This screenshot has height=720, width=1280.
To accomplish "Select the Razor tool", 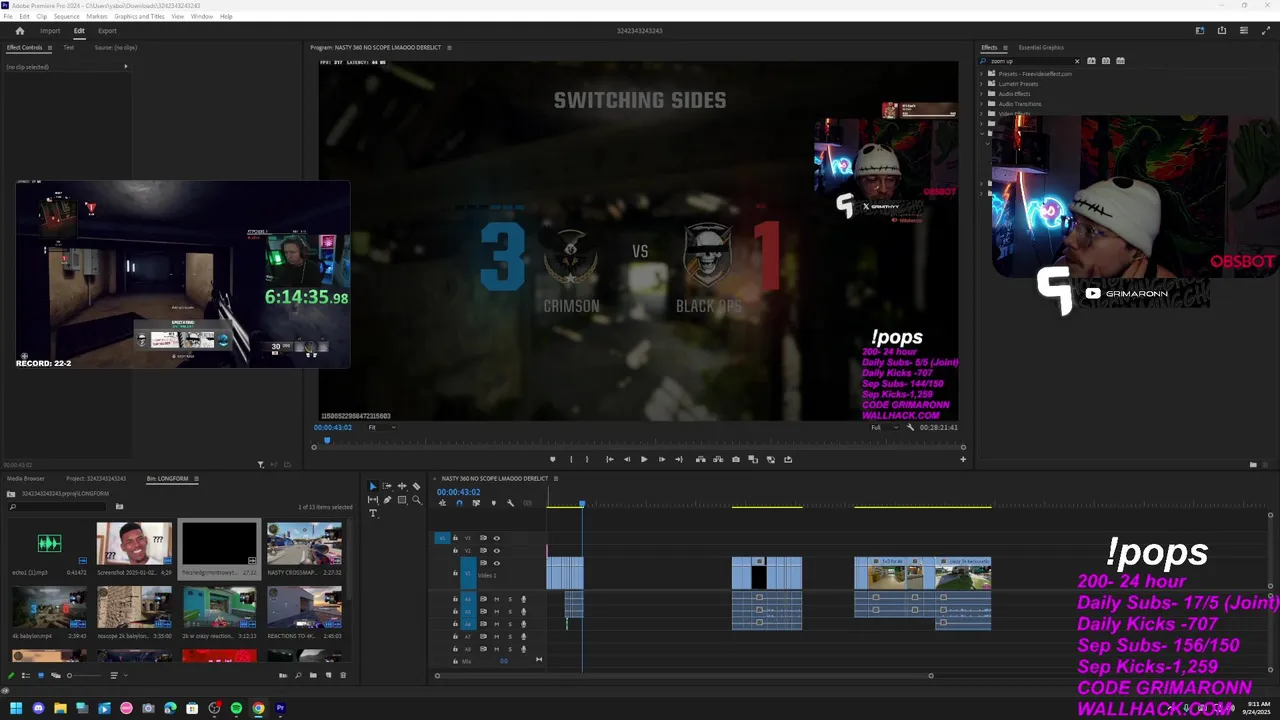I will 416,486.
